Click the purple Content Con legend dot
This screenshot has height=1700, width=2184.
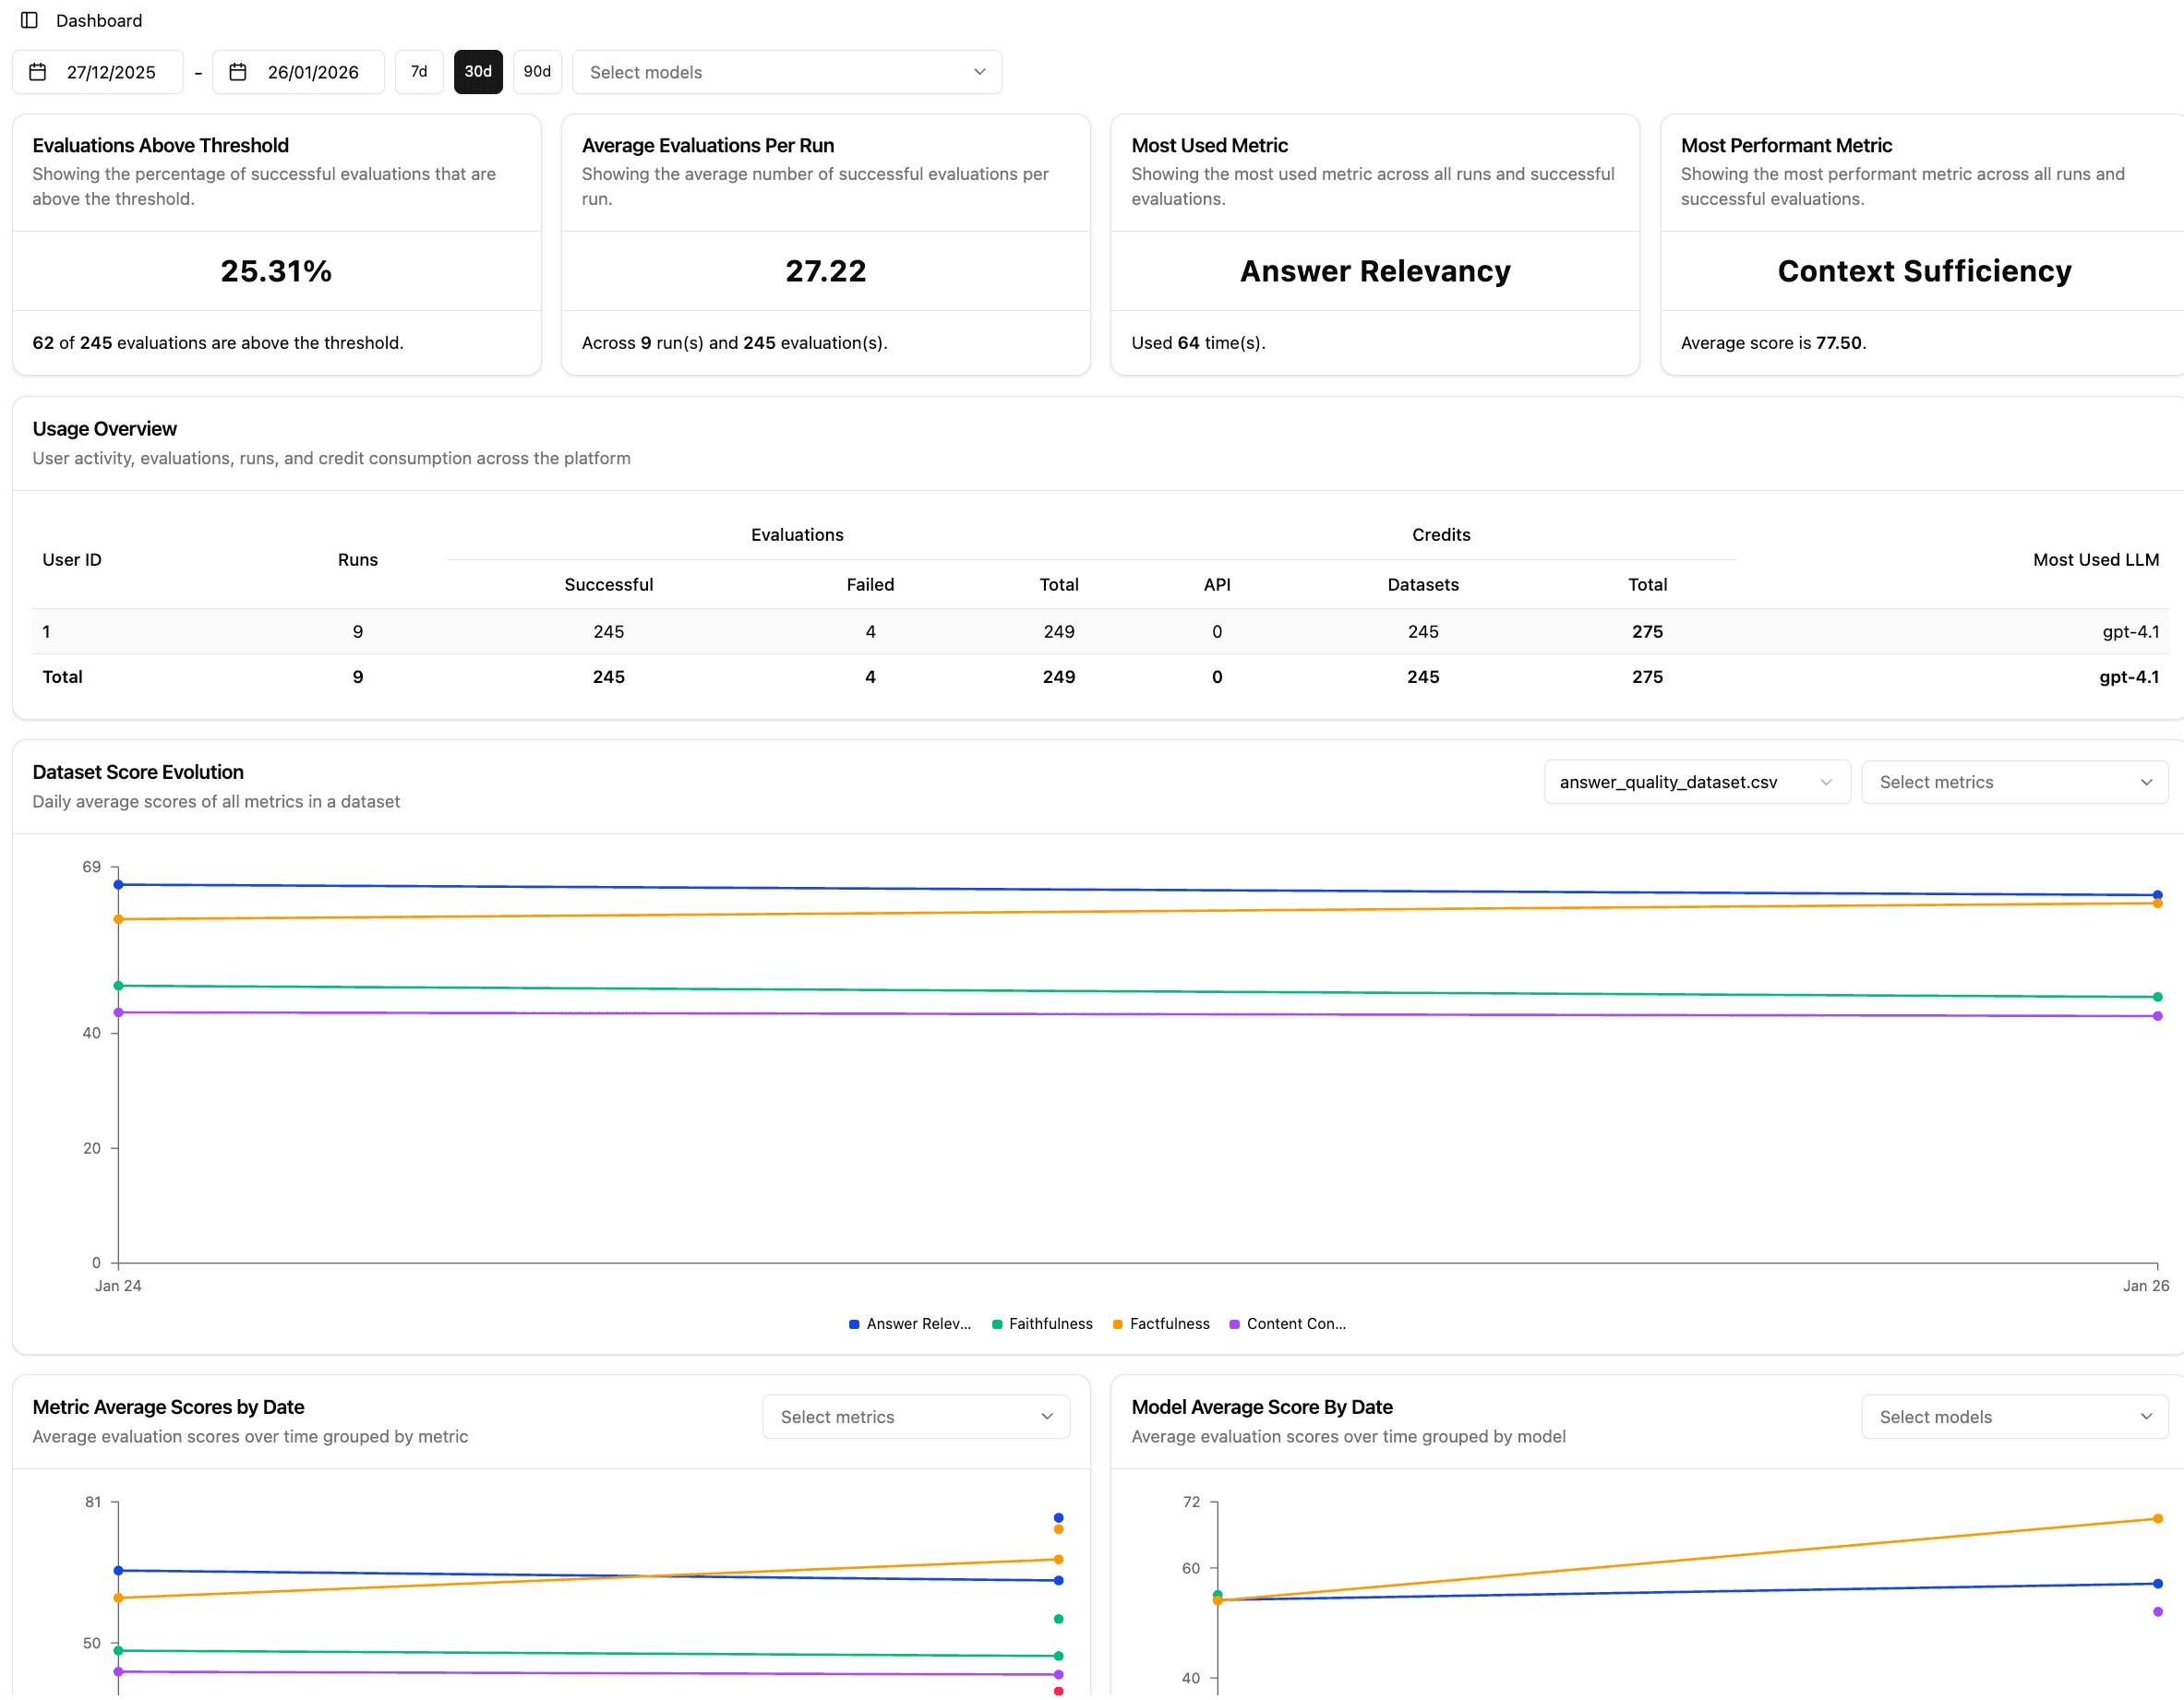[1233, 1323]
